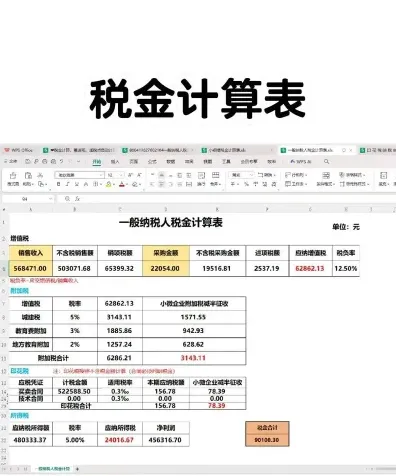
Task: Open the 公式 ribbon tab
Action: tap(152, 161)
